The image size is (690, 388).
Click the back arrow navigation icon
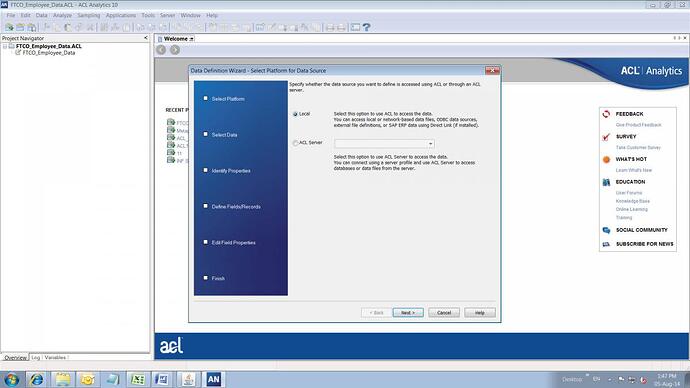pyautogui.click(x=161, y=50)
